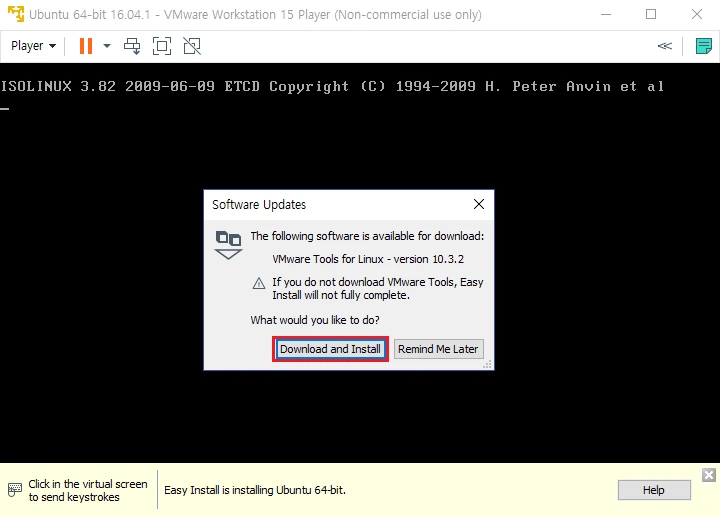The image size is (720, 517).
Task: Expand the power options arrow beside pause
Action: point(107,46)
